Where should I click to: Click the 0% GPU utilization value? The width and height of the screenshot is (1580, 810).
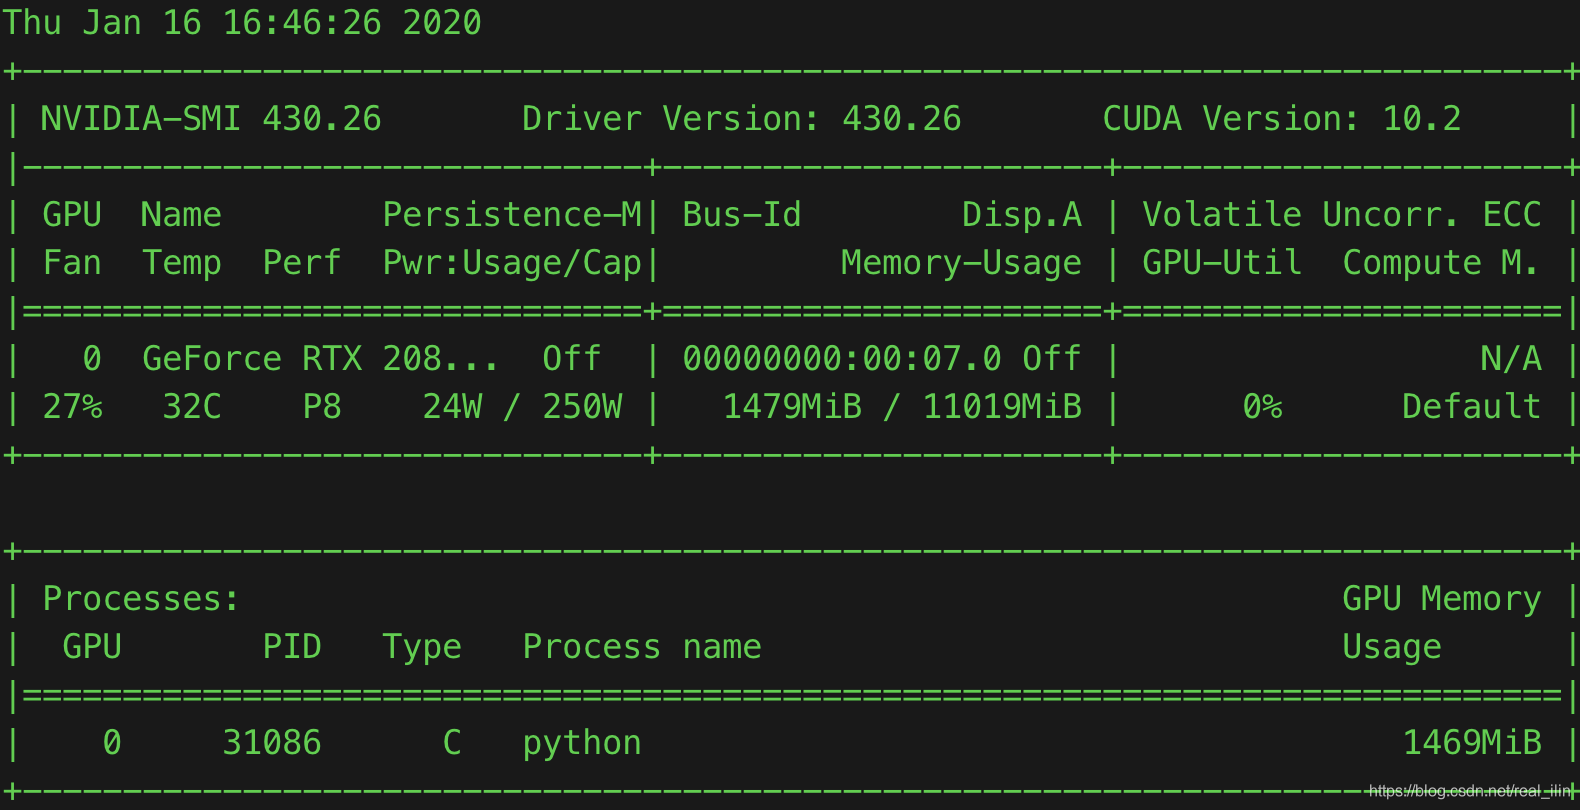1262,406
